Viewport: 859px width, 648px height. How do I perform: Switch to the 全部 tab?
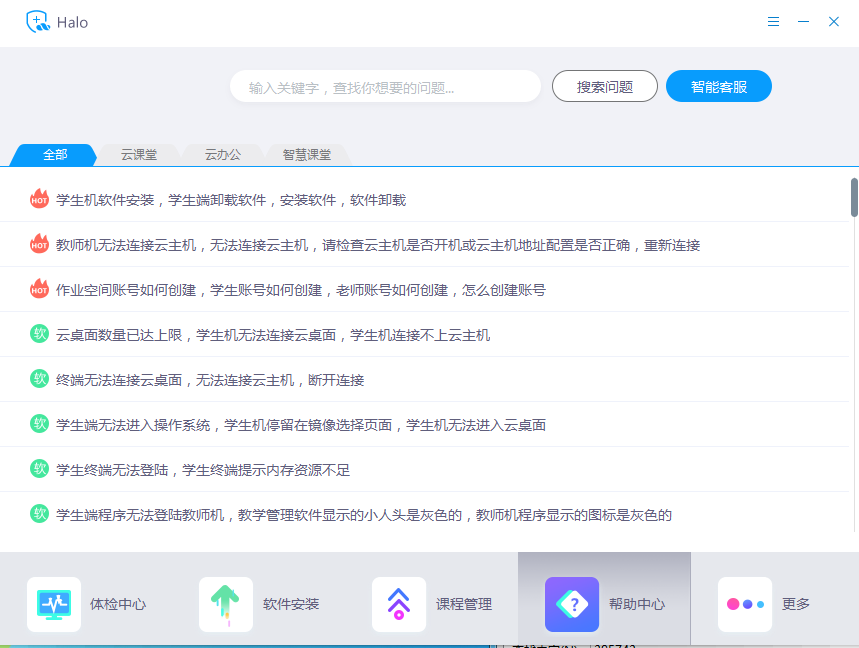55,155
